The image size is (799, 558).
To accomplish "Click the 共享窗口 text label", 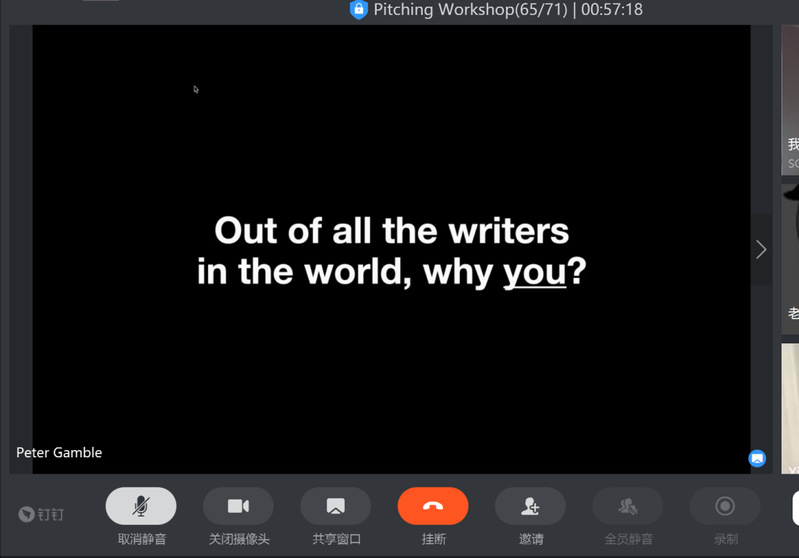I will 335,539.
